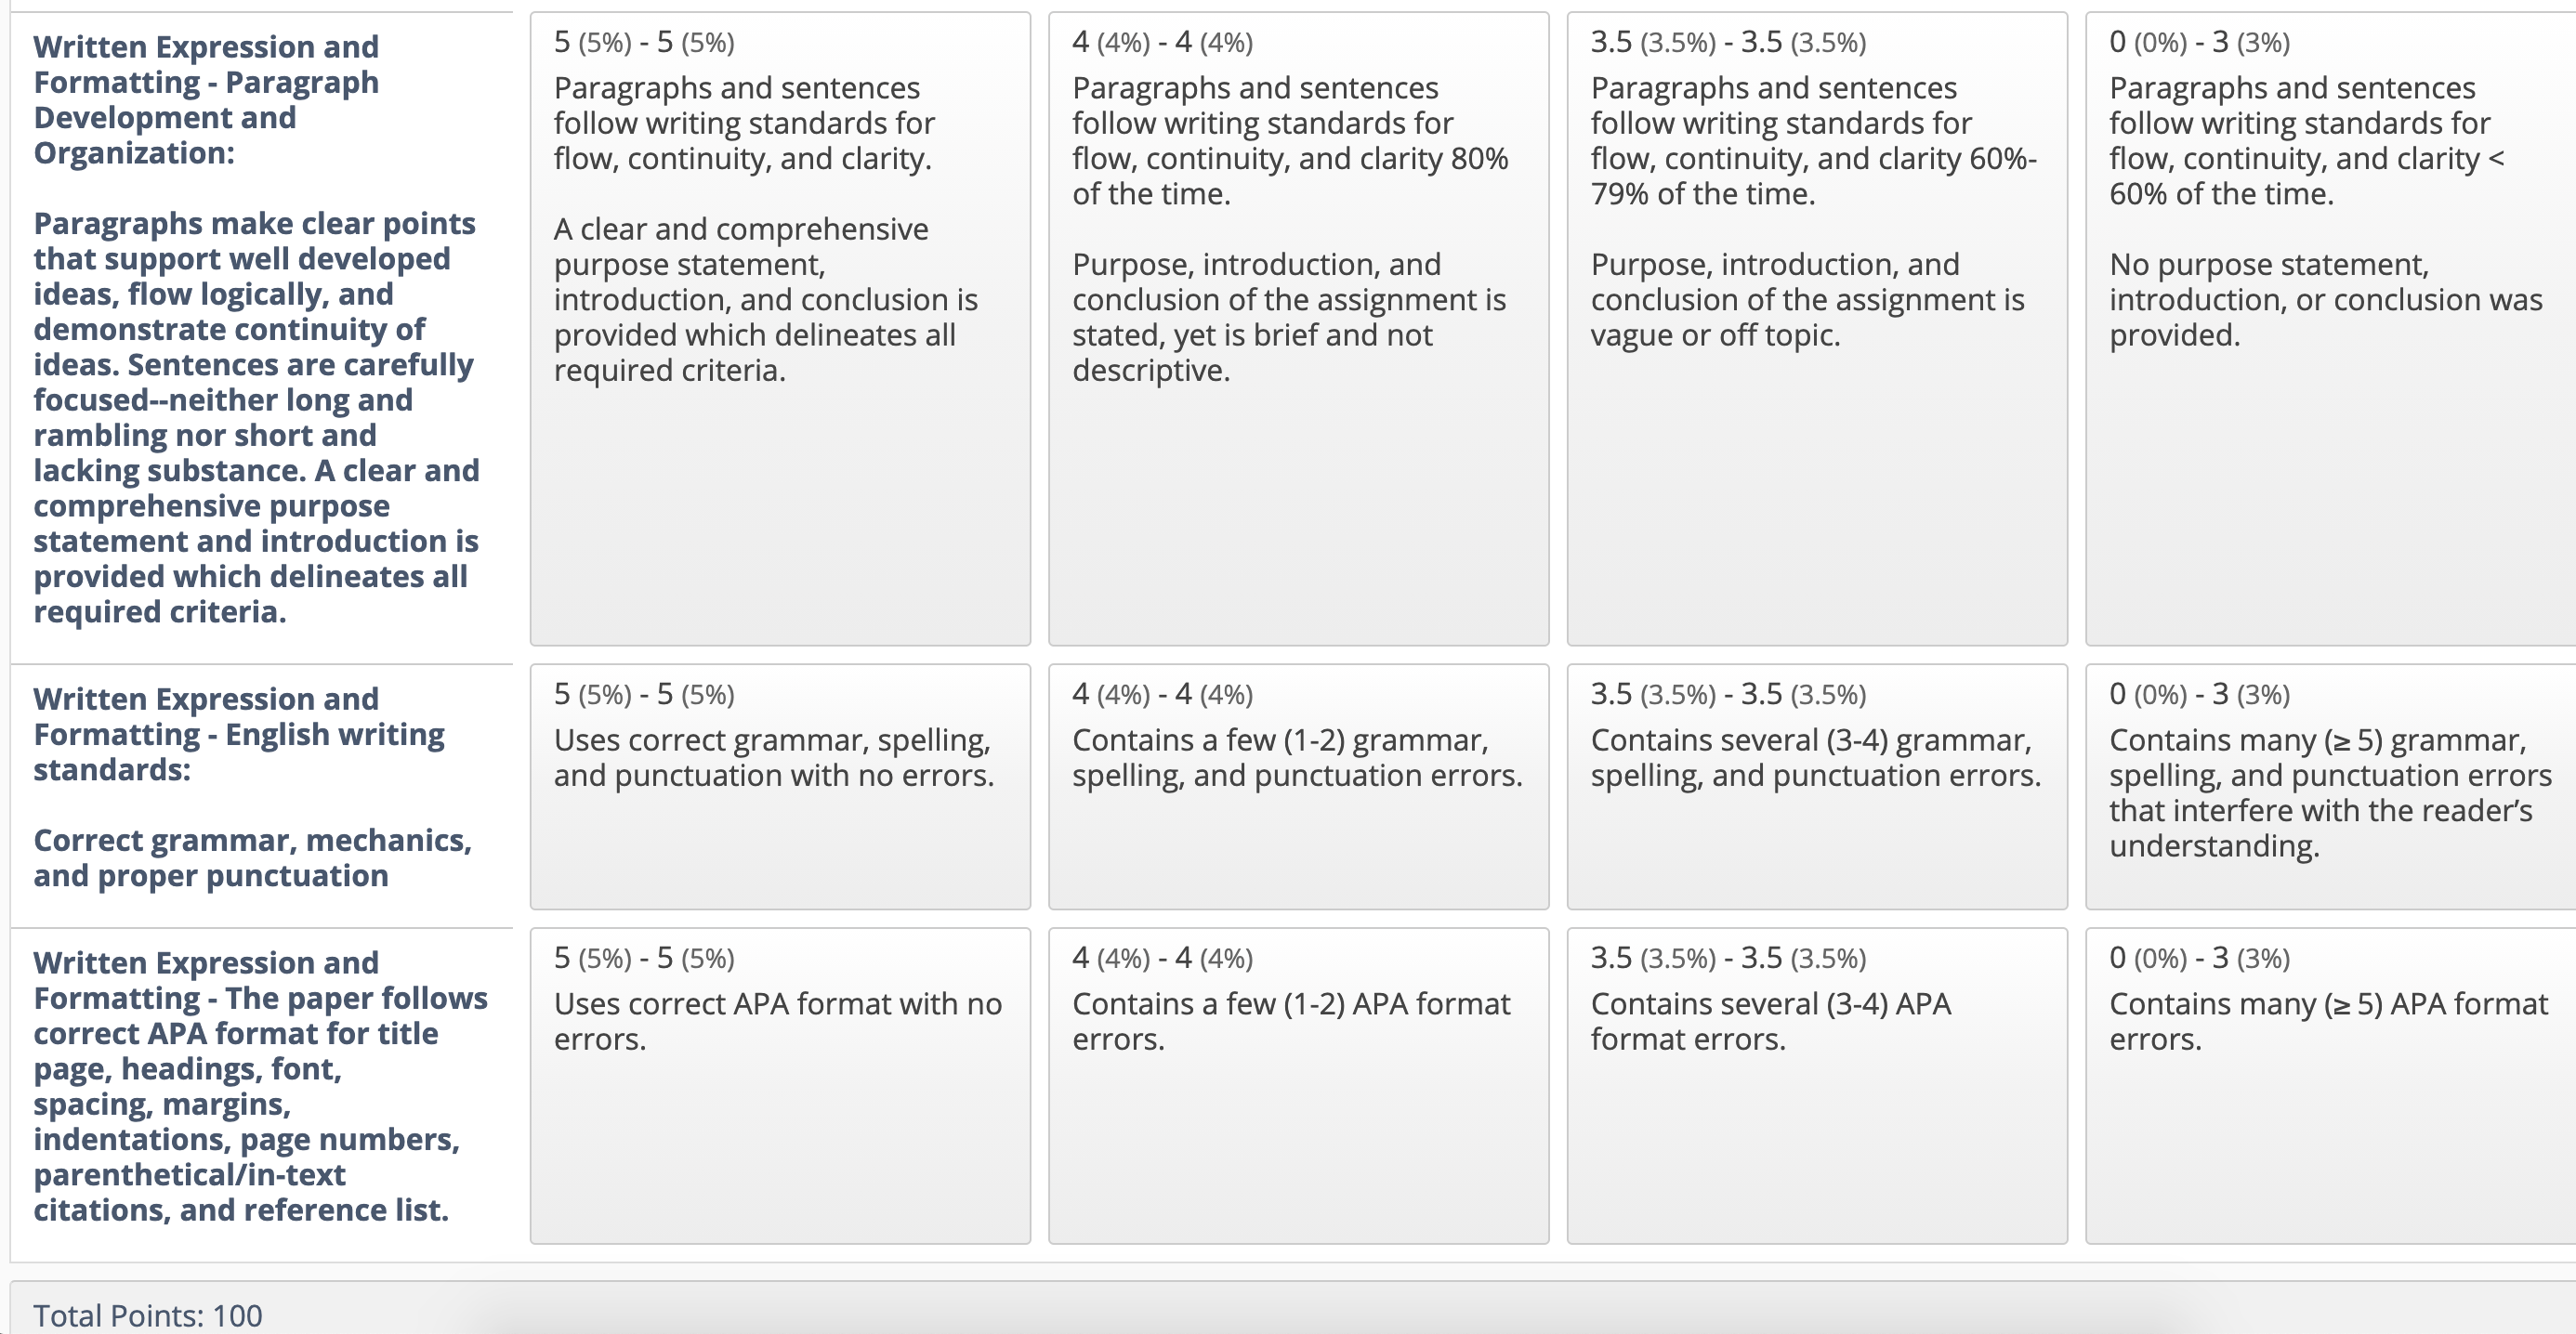The height and width of the screenshot is (1334, 2576).
Task: Choose the 'many (≥ 5) grammar' errors cell
Action: (2331, 787)
